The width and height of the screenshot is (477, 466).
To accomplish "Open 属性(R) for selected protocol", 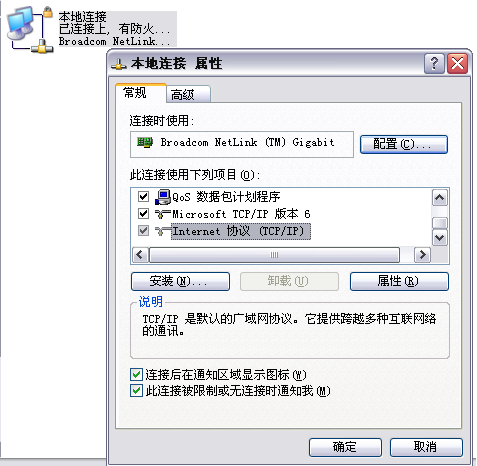I will 399,281.
